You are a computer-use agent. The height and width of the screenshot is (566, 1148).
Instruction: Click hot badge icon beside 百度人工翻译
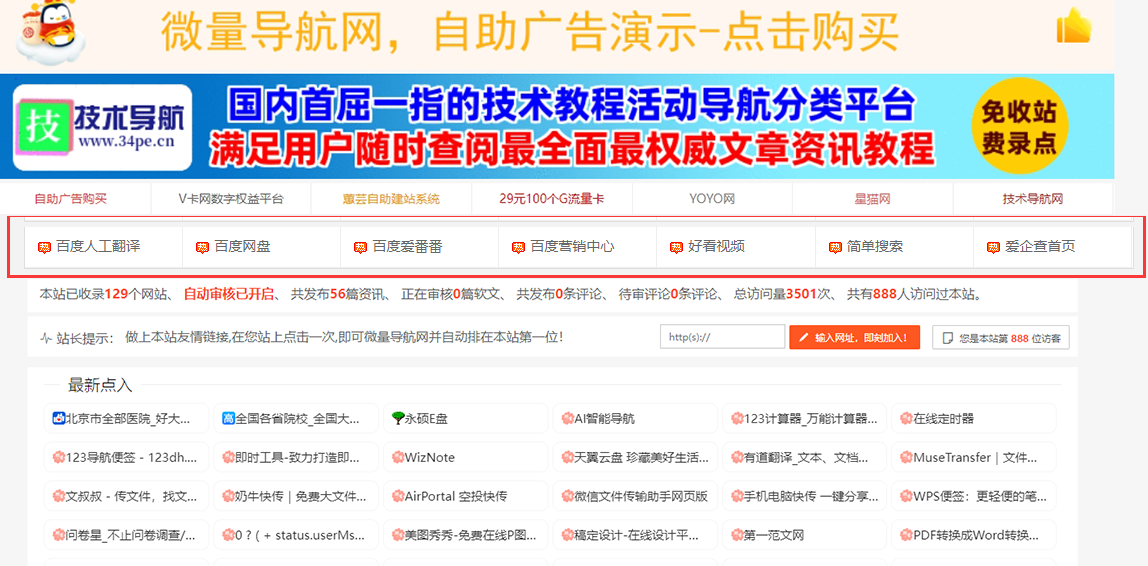tap(44, 247)
